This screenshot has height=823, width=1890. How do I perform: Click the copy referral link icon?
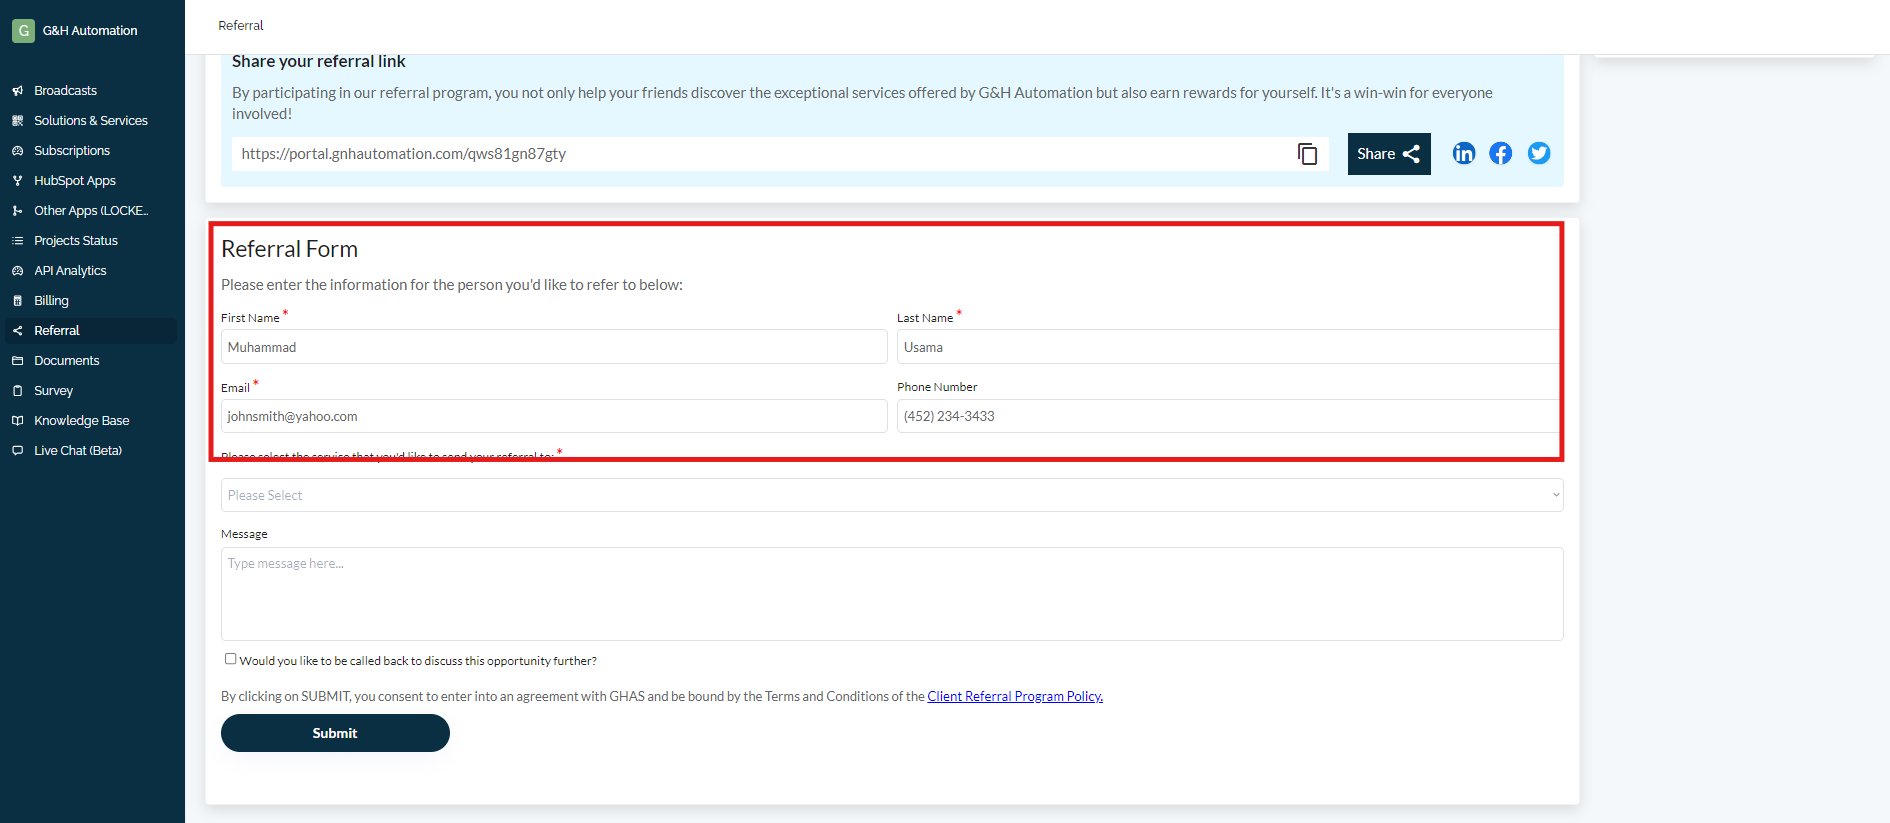pos(1307,154)
